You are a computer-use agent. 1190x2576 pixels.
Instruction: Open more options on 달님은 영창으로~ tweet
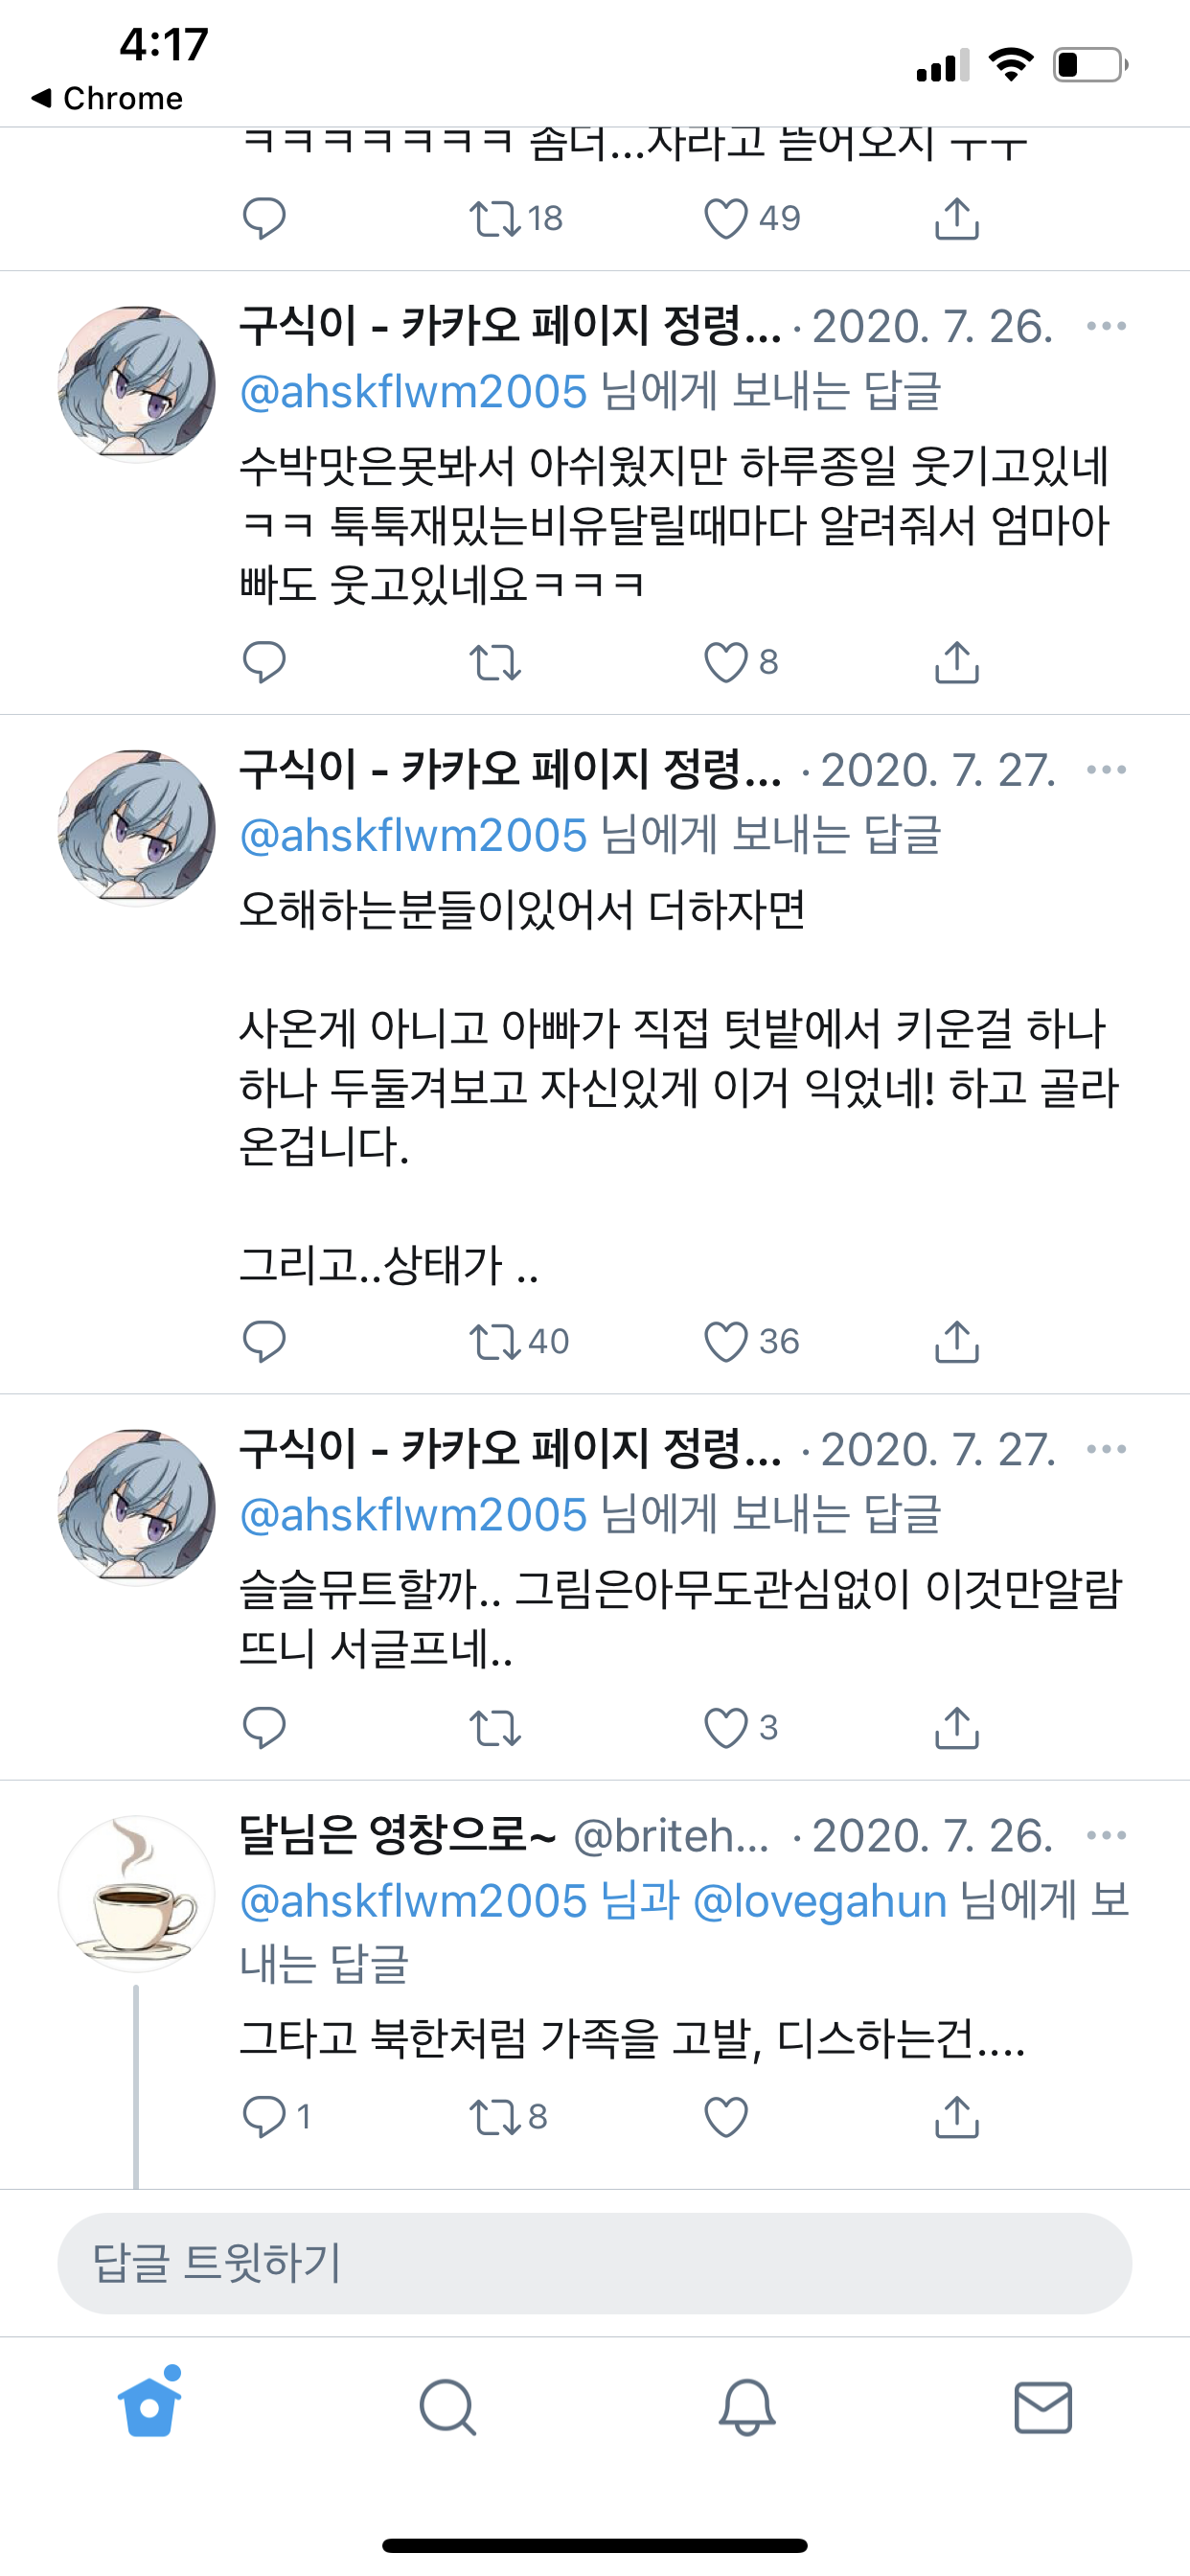[1106, 1835]
